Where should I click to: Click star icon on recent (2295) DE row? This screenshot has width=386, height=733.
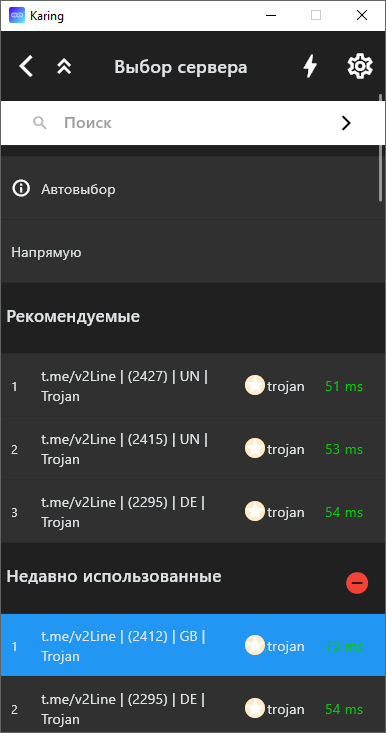[255, 709]
